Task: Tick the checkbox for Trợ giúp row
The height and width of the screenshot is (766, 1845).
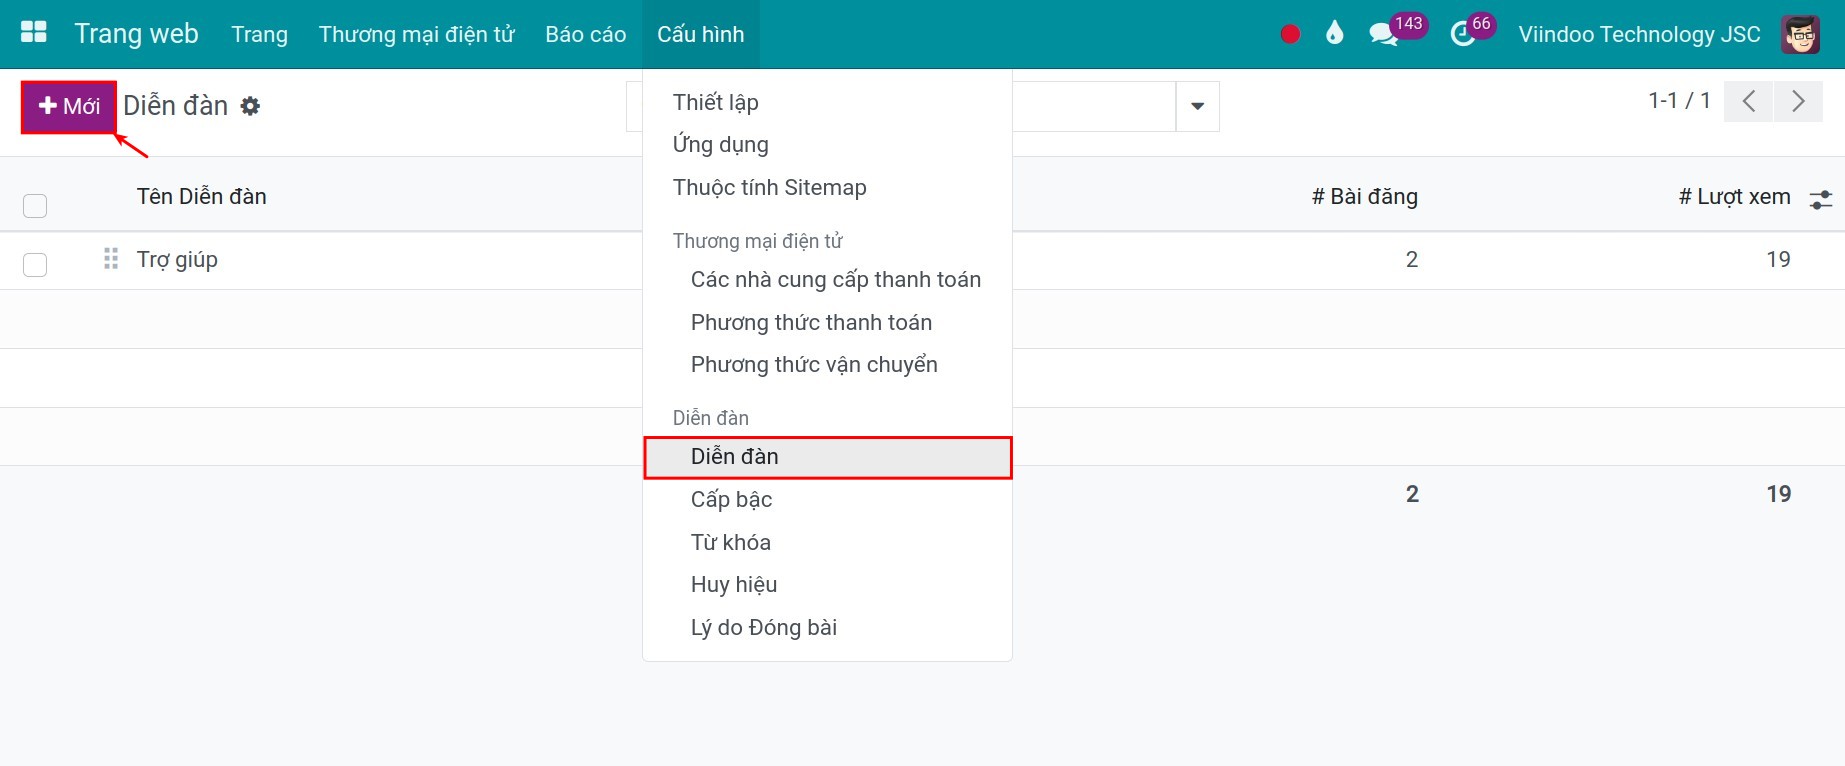Action: (x=35, y=264)
